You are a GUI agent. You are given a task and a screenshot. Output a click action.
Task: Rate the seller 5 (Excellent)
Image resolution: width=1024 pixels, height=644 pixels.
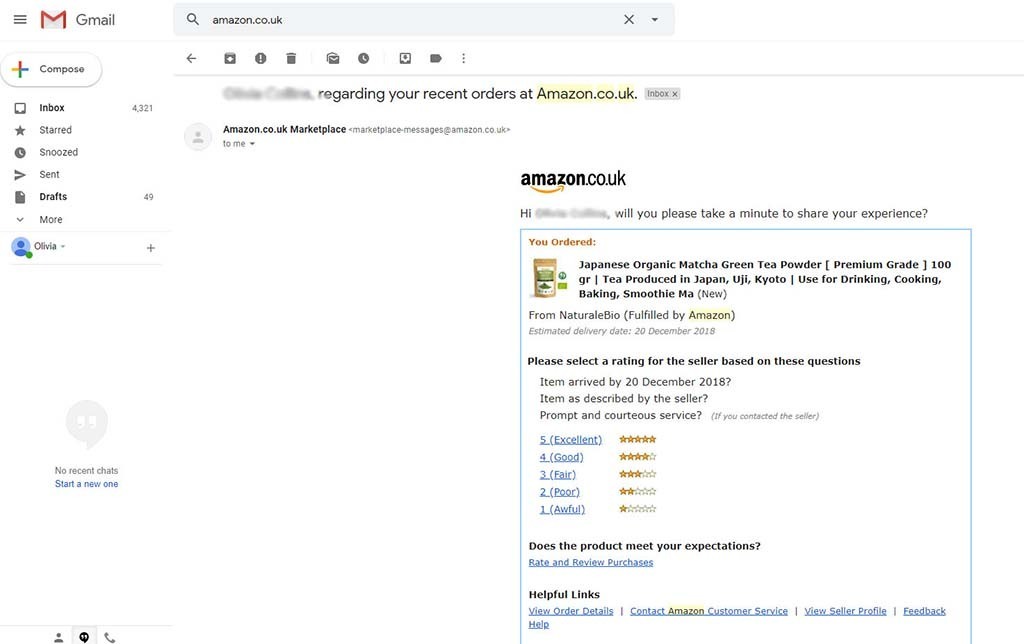point(571,440)
